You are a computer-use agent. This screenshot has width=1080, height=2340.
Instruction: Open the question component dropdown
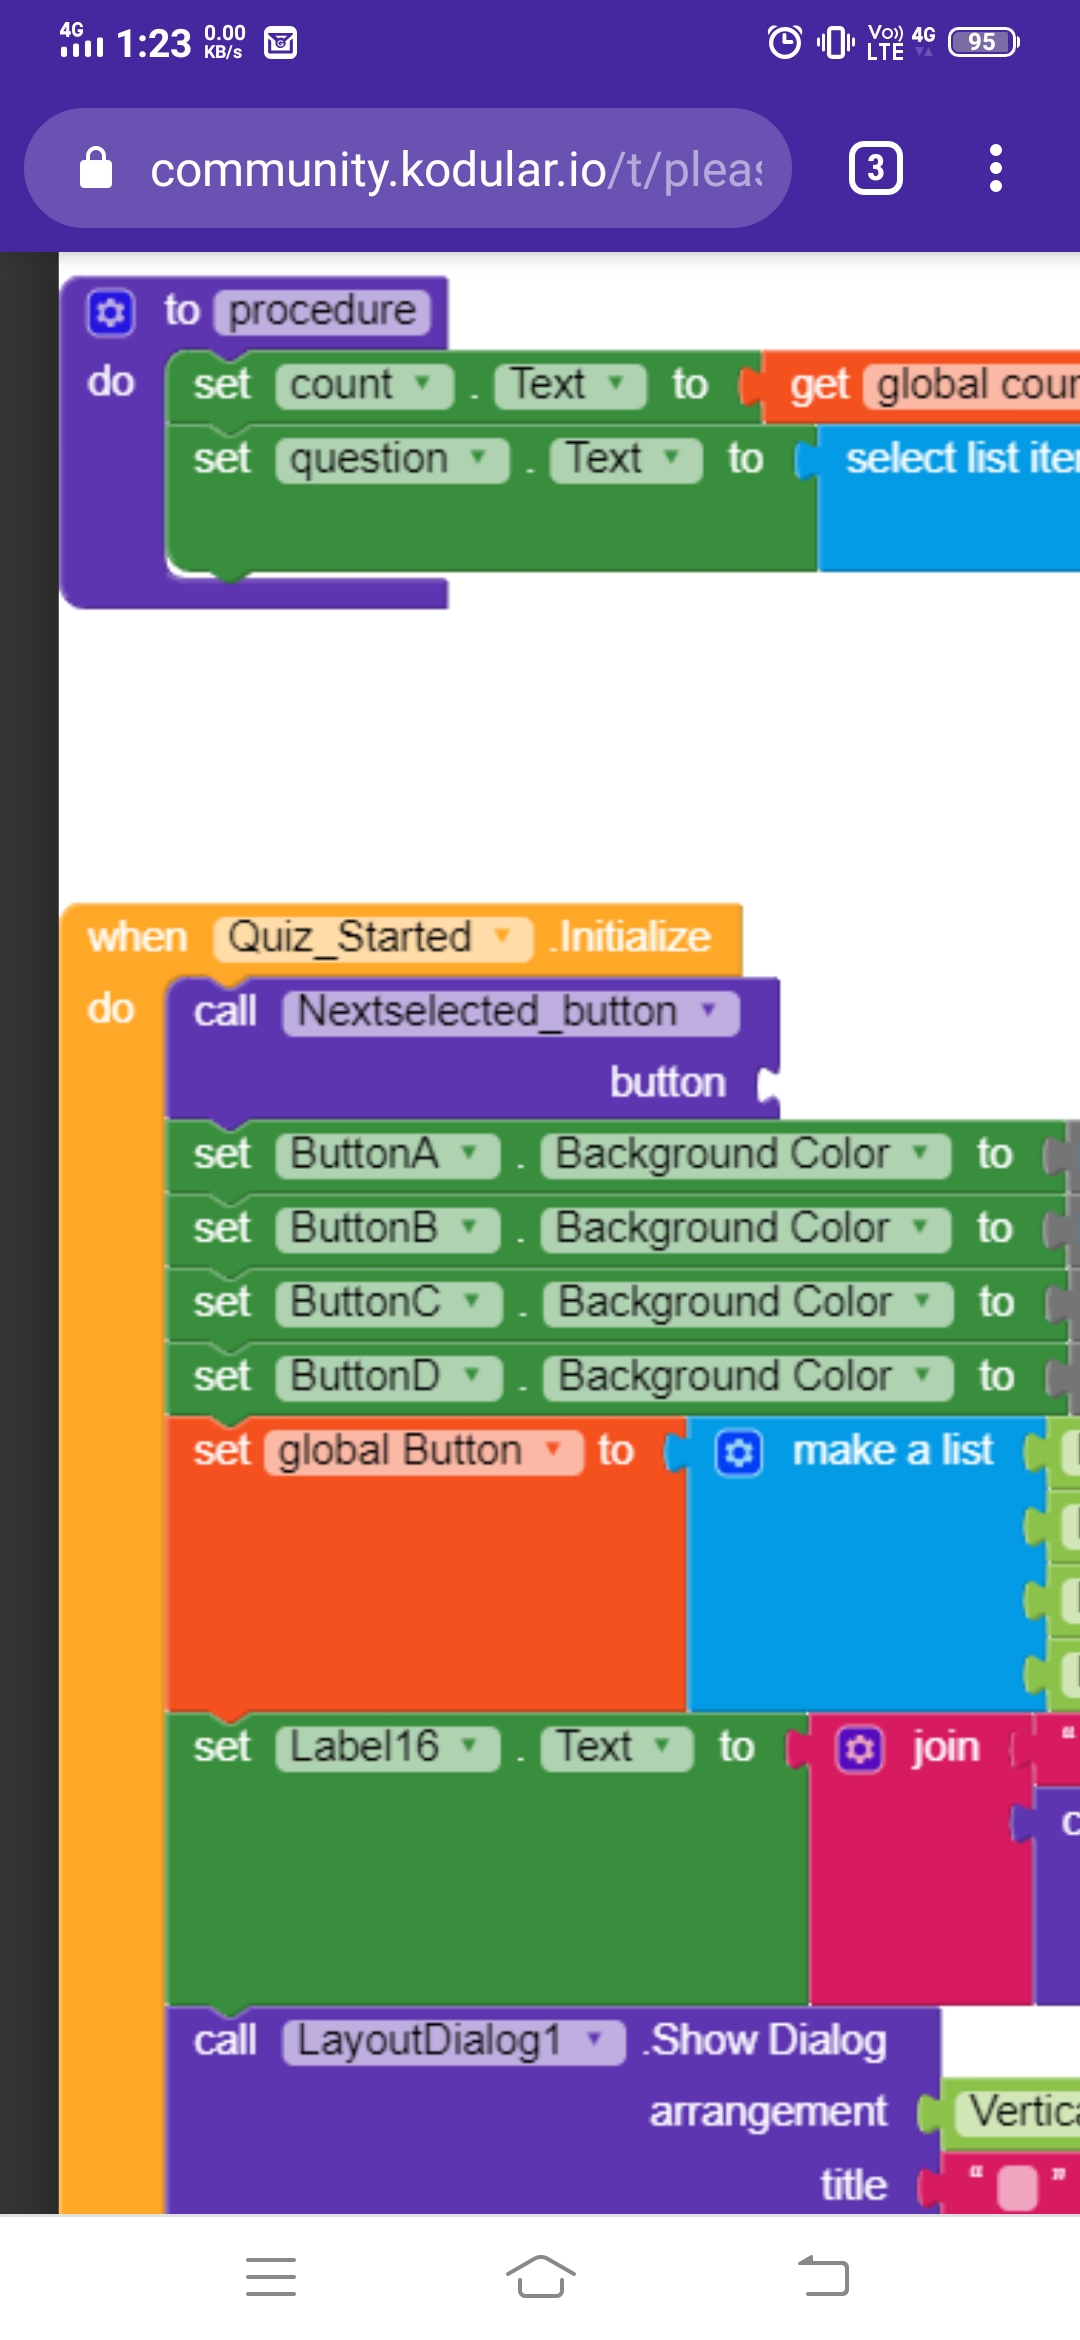point(392,460)
